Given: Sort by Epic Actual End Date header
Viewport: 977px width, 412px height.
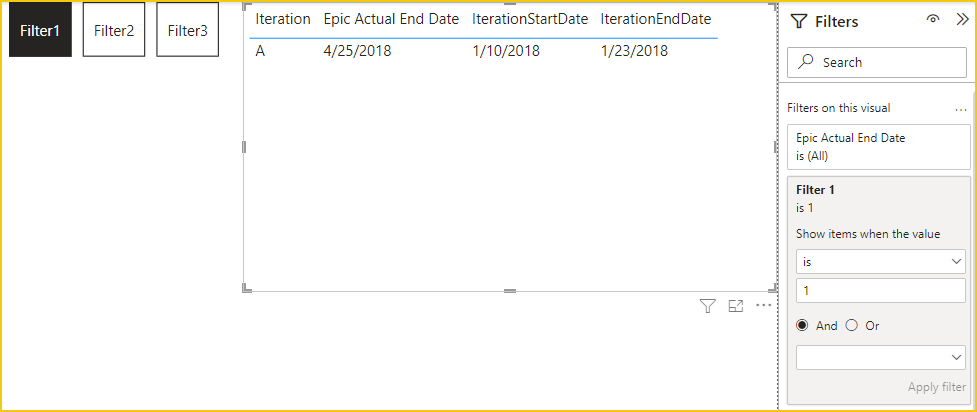Looking at the screenshot, I should pyautogui.click(x=391, y=19).
